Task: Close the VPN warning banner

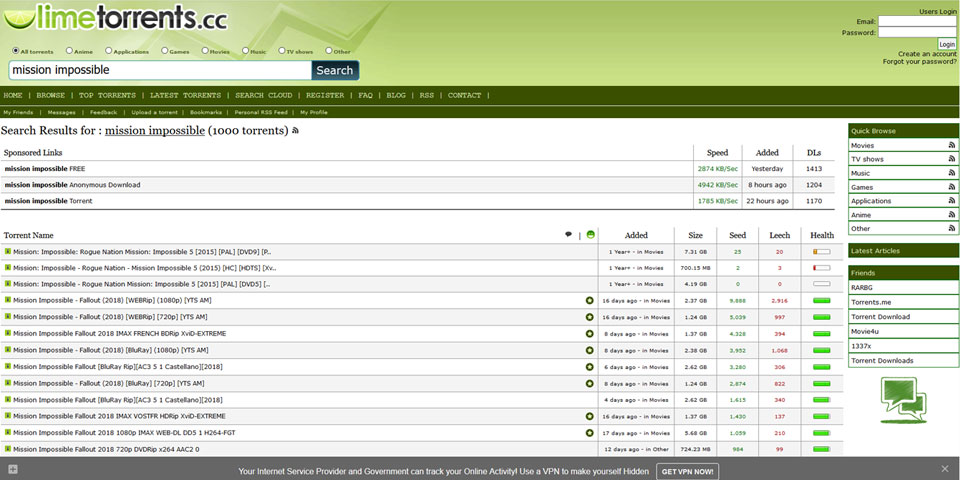Action: point(945,469)
